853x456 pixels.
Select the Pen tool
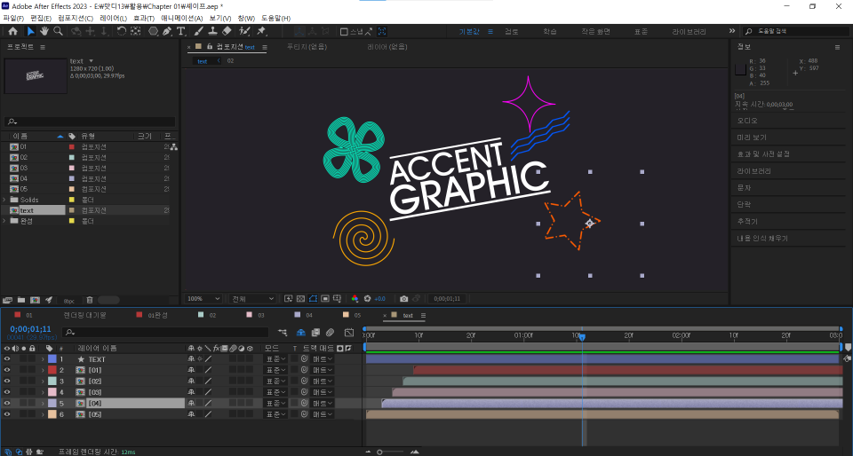pyautogui.click(x=167, y=32)
